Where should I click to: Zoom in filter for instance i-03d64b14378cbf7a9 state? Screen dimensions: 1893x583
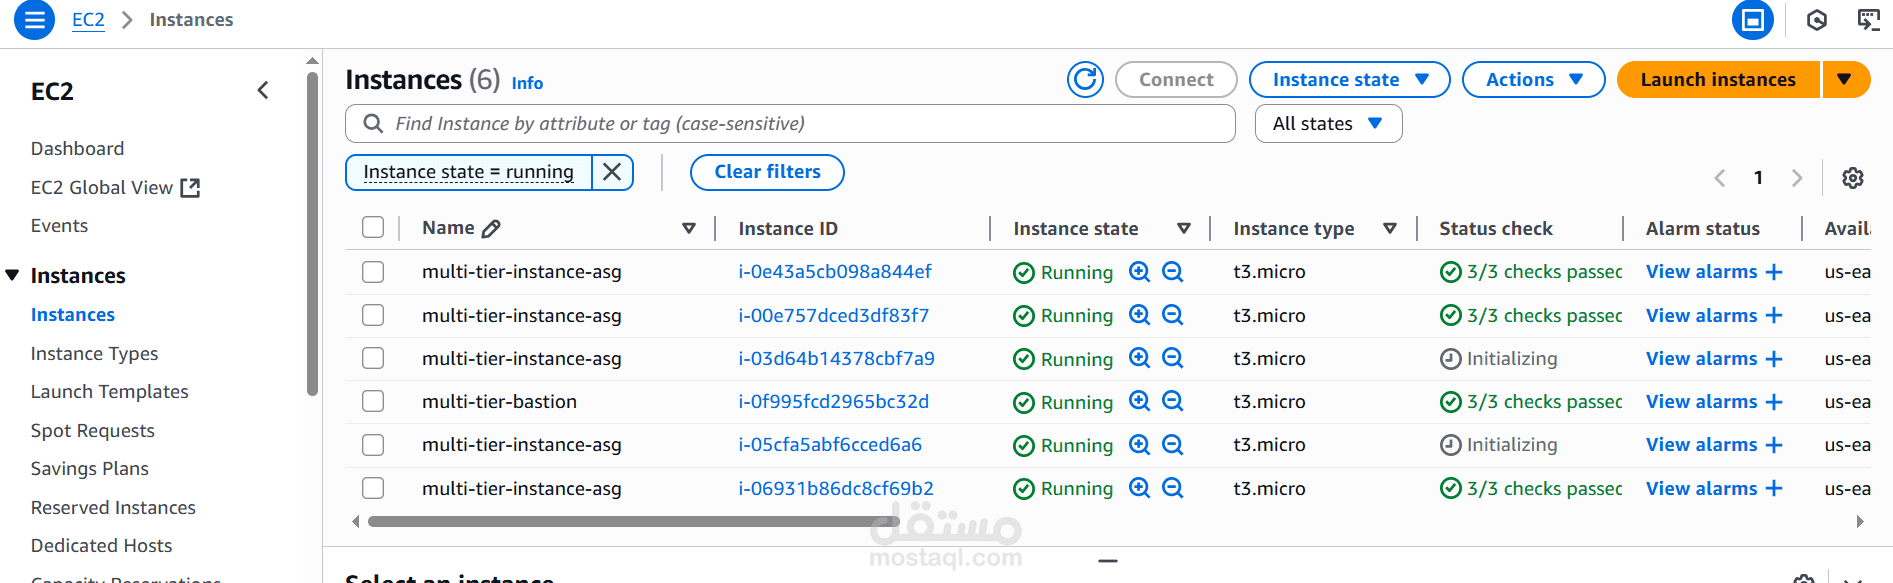pos(1139,358)
